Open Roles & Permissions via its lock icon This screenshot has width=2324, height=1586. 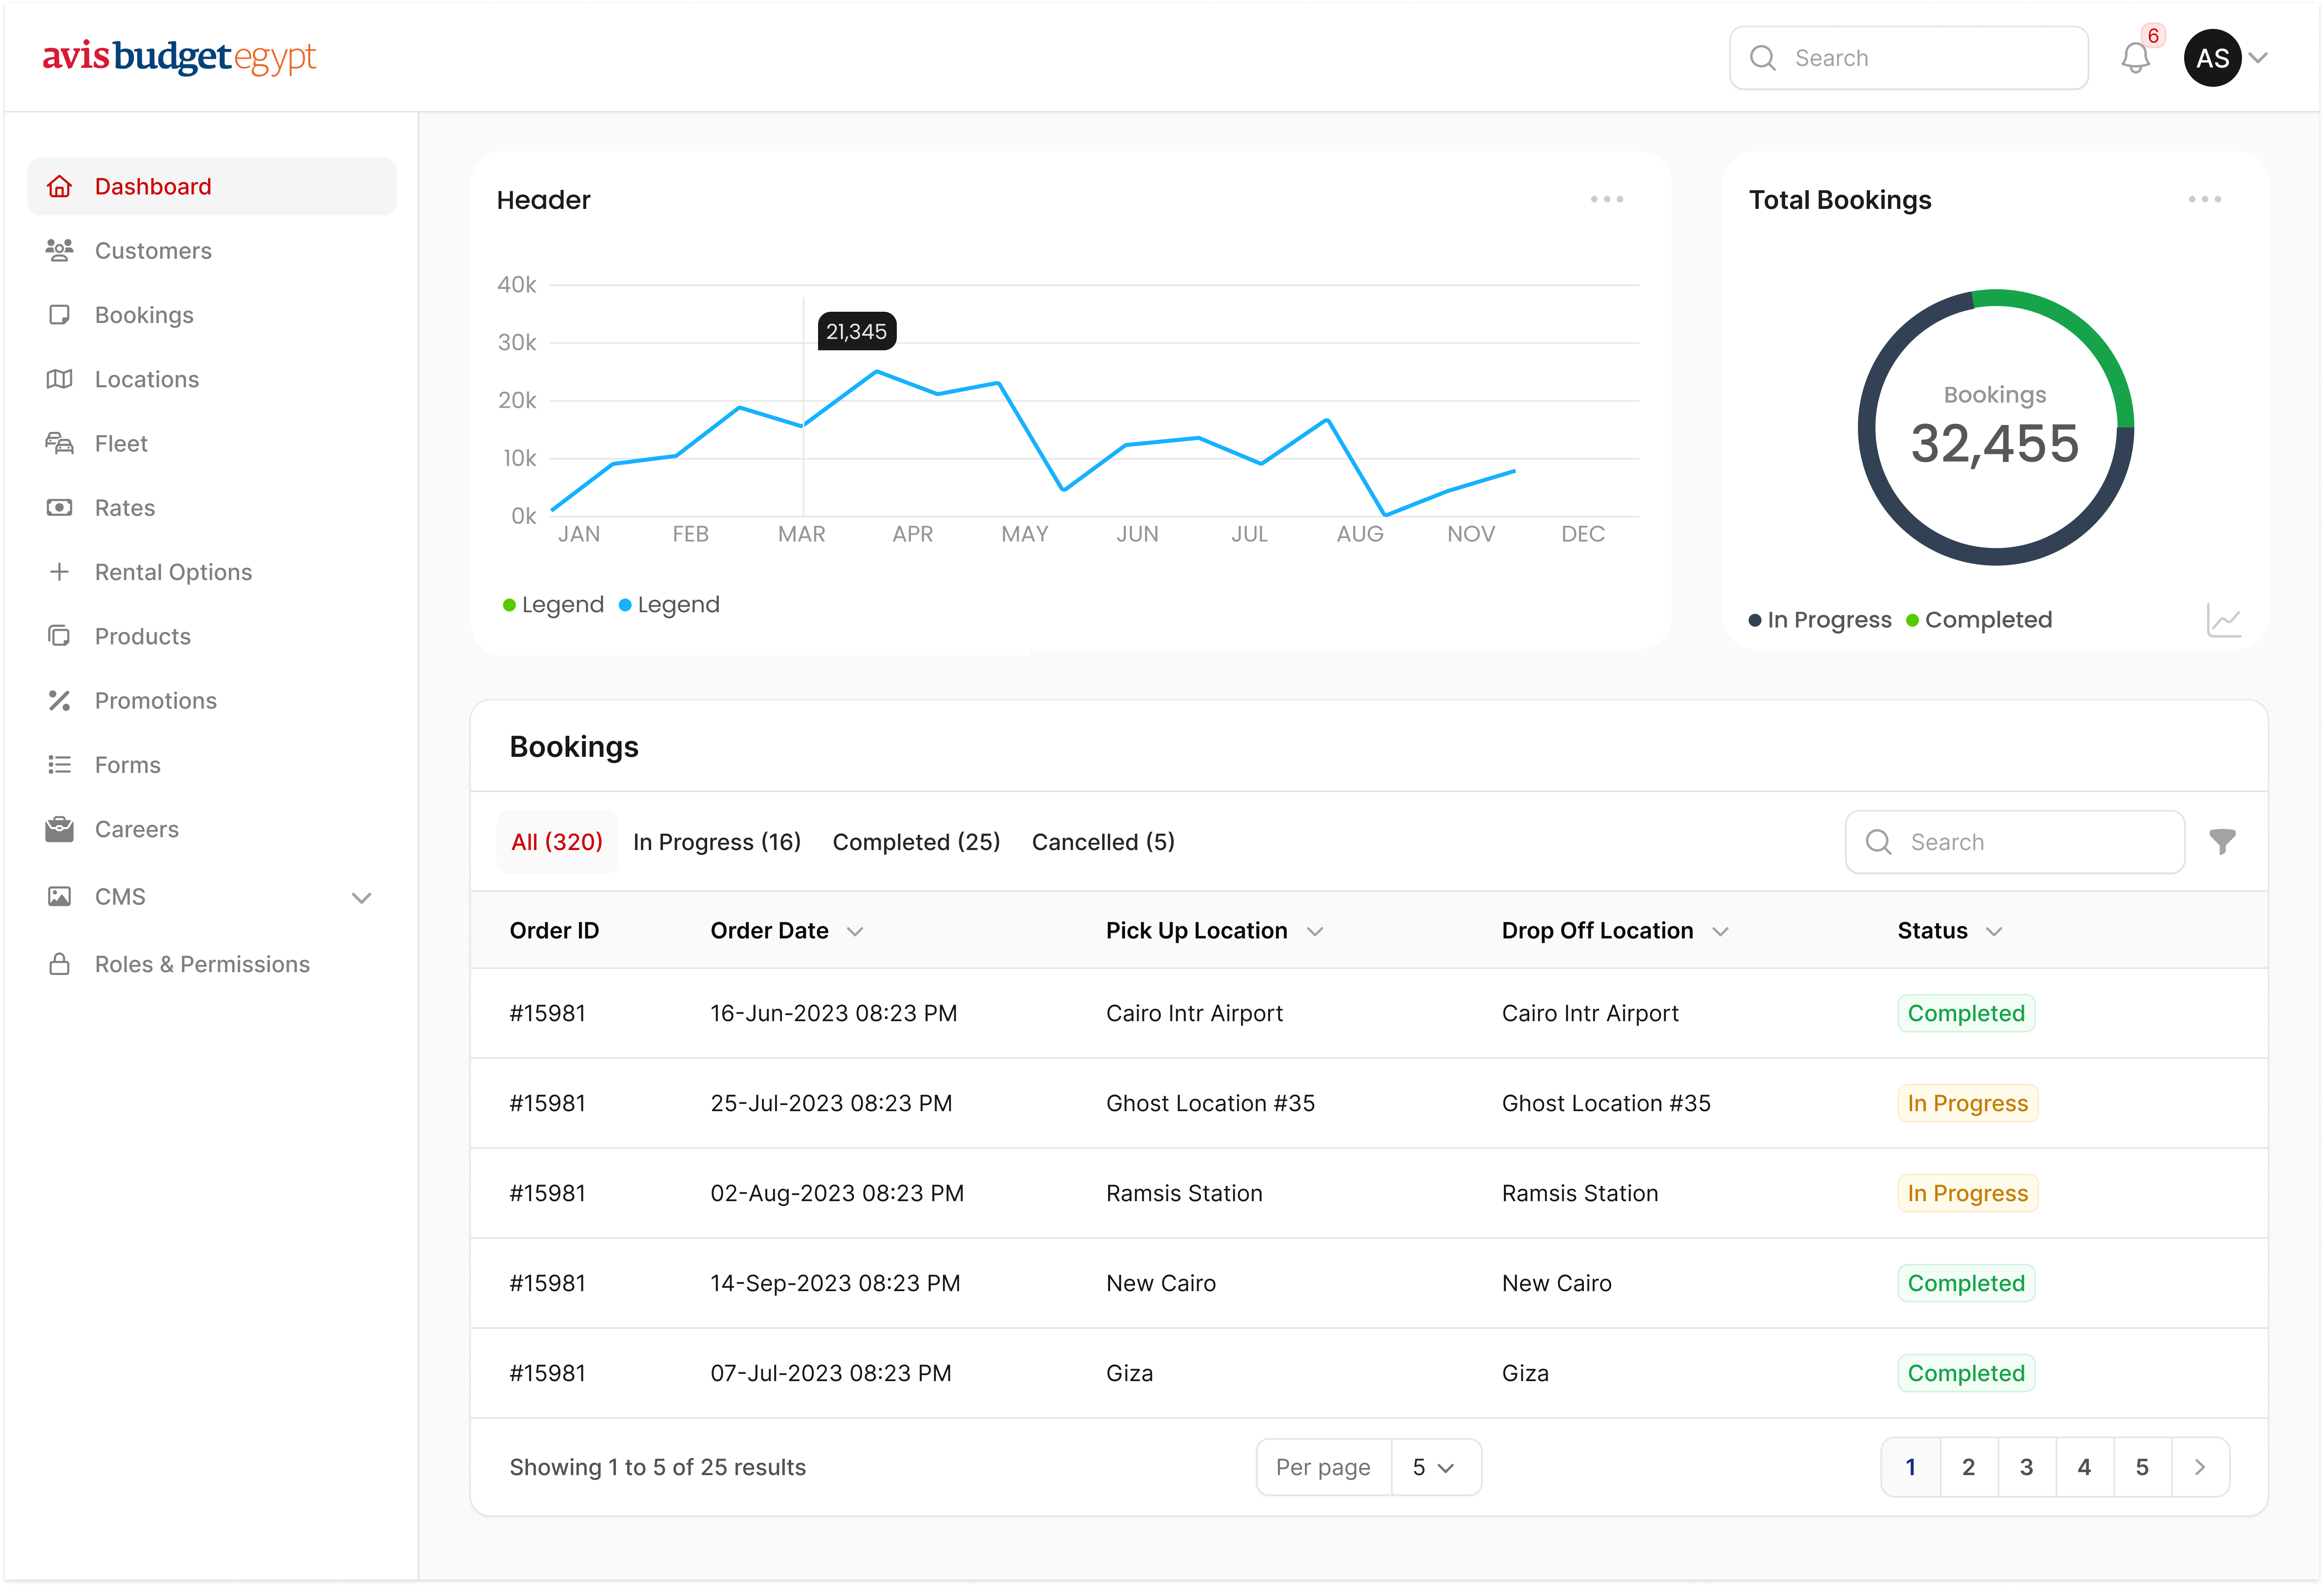pyautogui.click(x=59, y=964)
